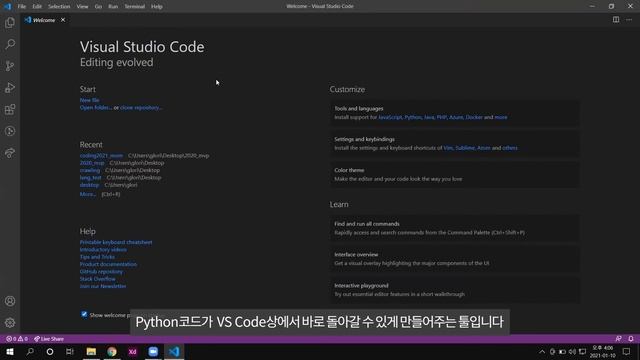Open the Help menu

tap(157, 7)
